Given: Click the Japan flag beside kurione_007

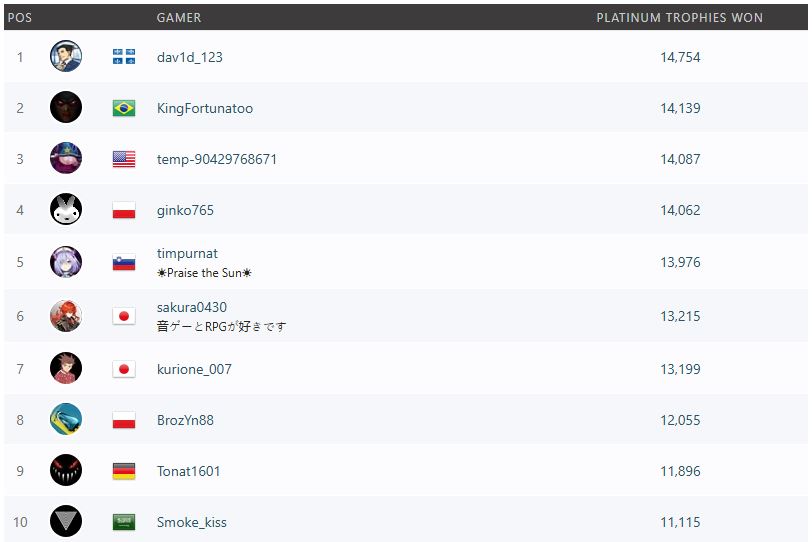Looking at the screenshot, I should point(124,369).
